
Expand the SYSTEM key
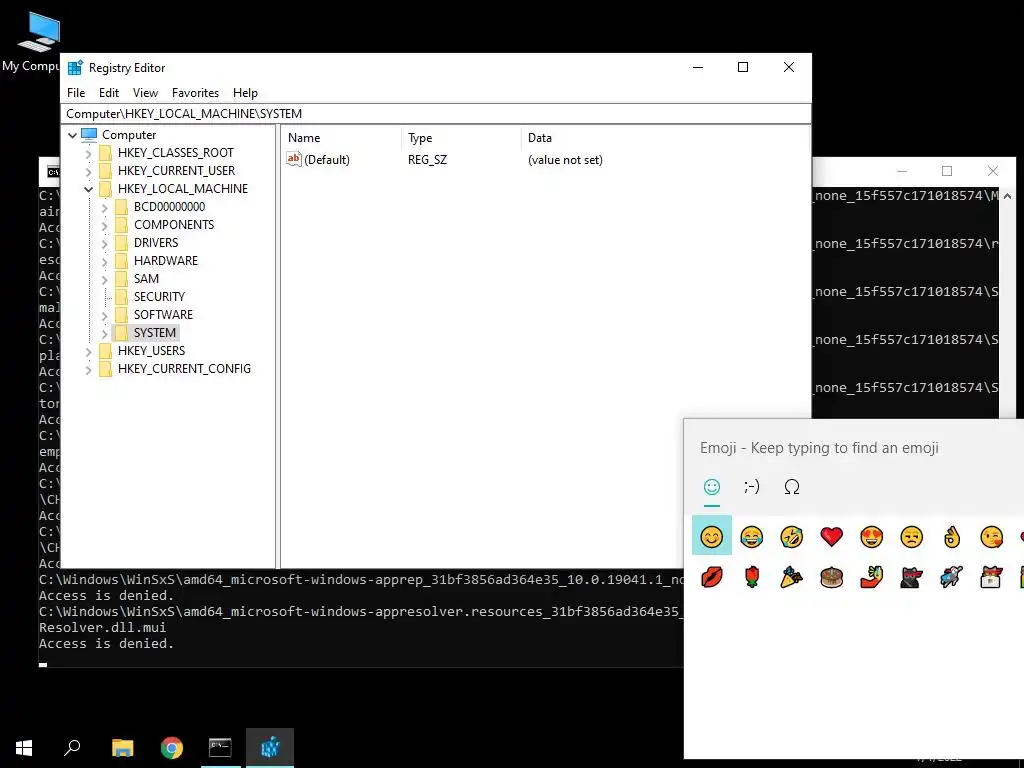(104, 333)
